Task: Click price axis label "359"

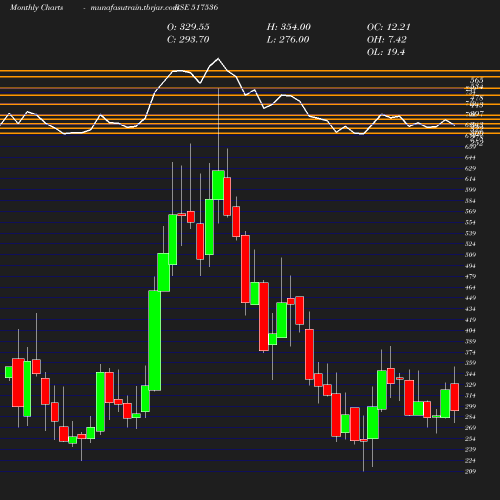Action: coord(470,363)
